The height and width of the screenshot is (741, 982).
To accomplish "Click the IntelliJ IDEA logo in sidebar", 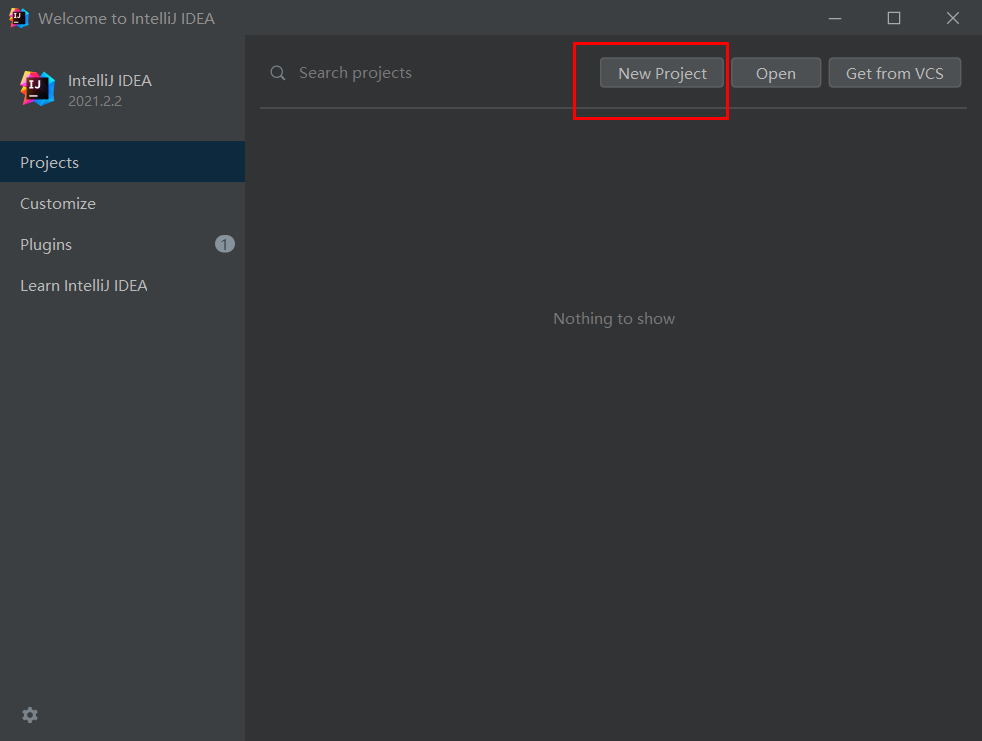I will click(x=38, y=88).
